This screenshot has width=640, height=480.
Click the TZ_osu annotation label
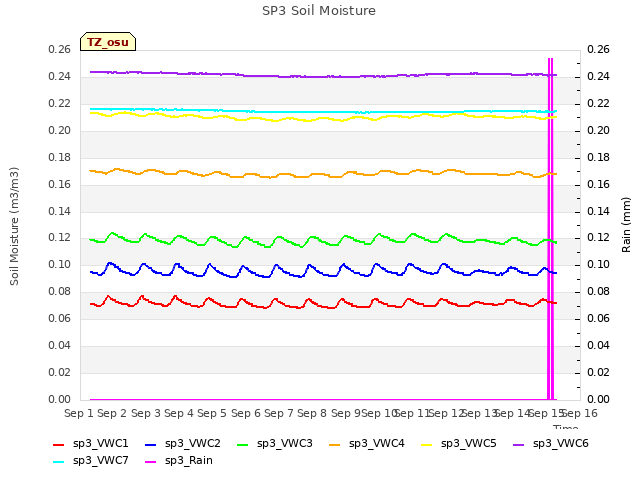pos(108,42)
